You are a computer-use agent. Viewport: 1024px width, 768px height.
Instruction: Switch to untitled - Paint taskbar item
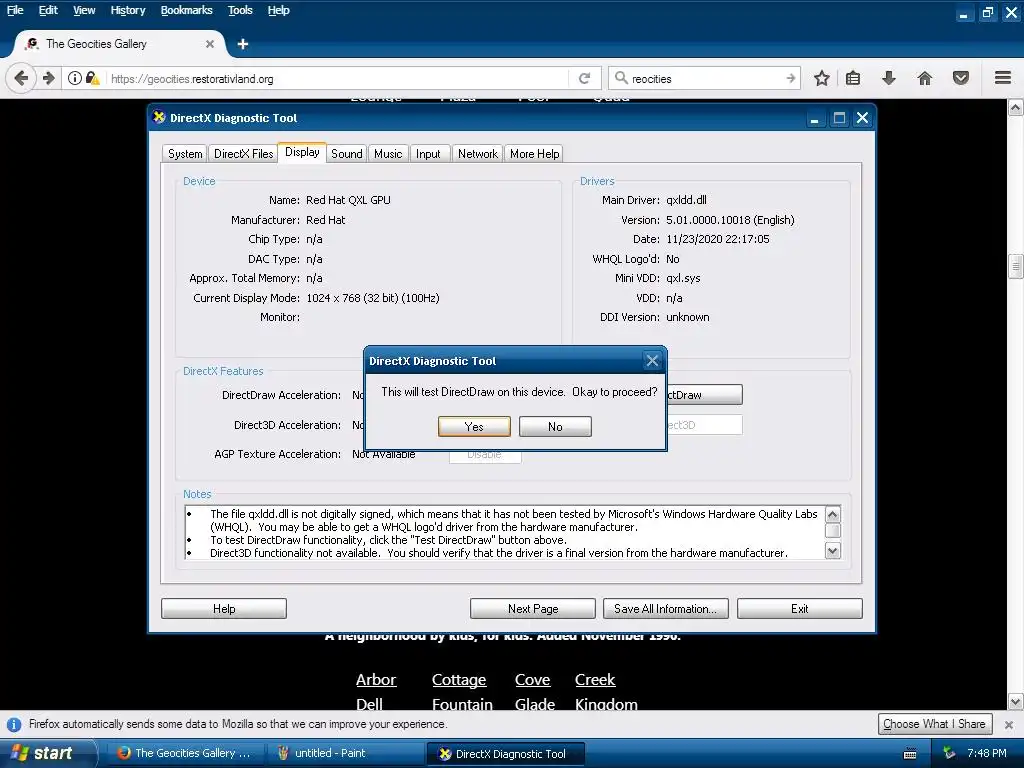(345, 753)
